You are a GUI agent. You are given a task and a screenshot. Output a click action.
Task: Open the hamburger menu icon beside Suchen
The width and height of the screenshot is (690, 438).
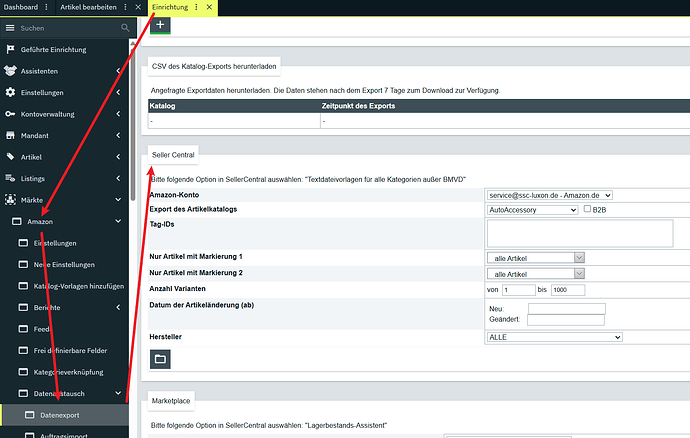point(10,28)
